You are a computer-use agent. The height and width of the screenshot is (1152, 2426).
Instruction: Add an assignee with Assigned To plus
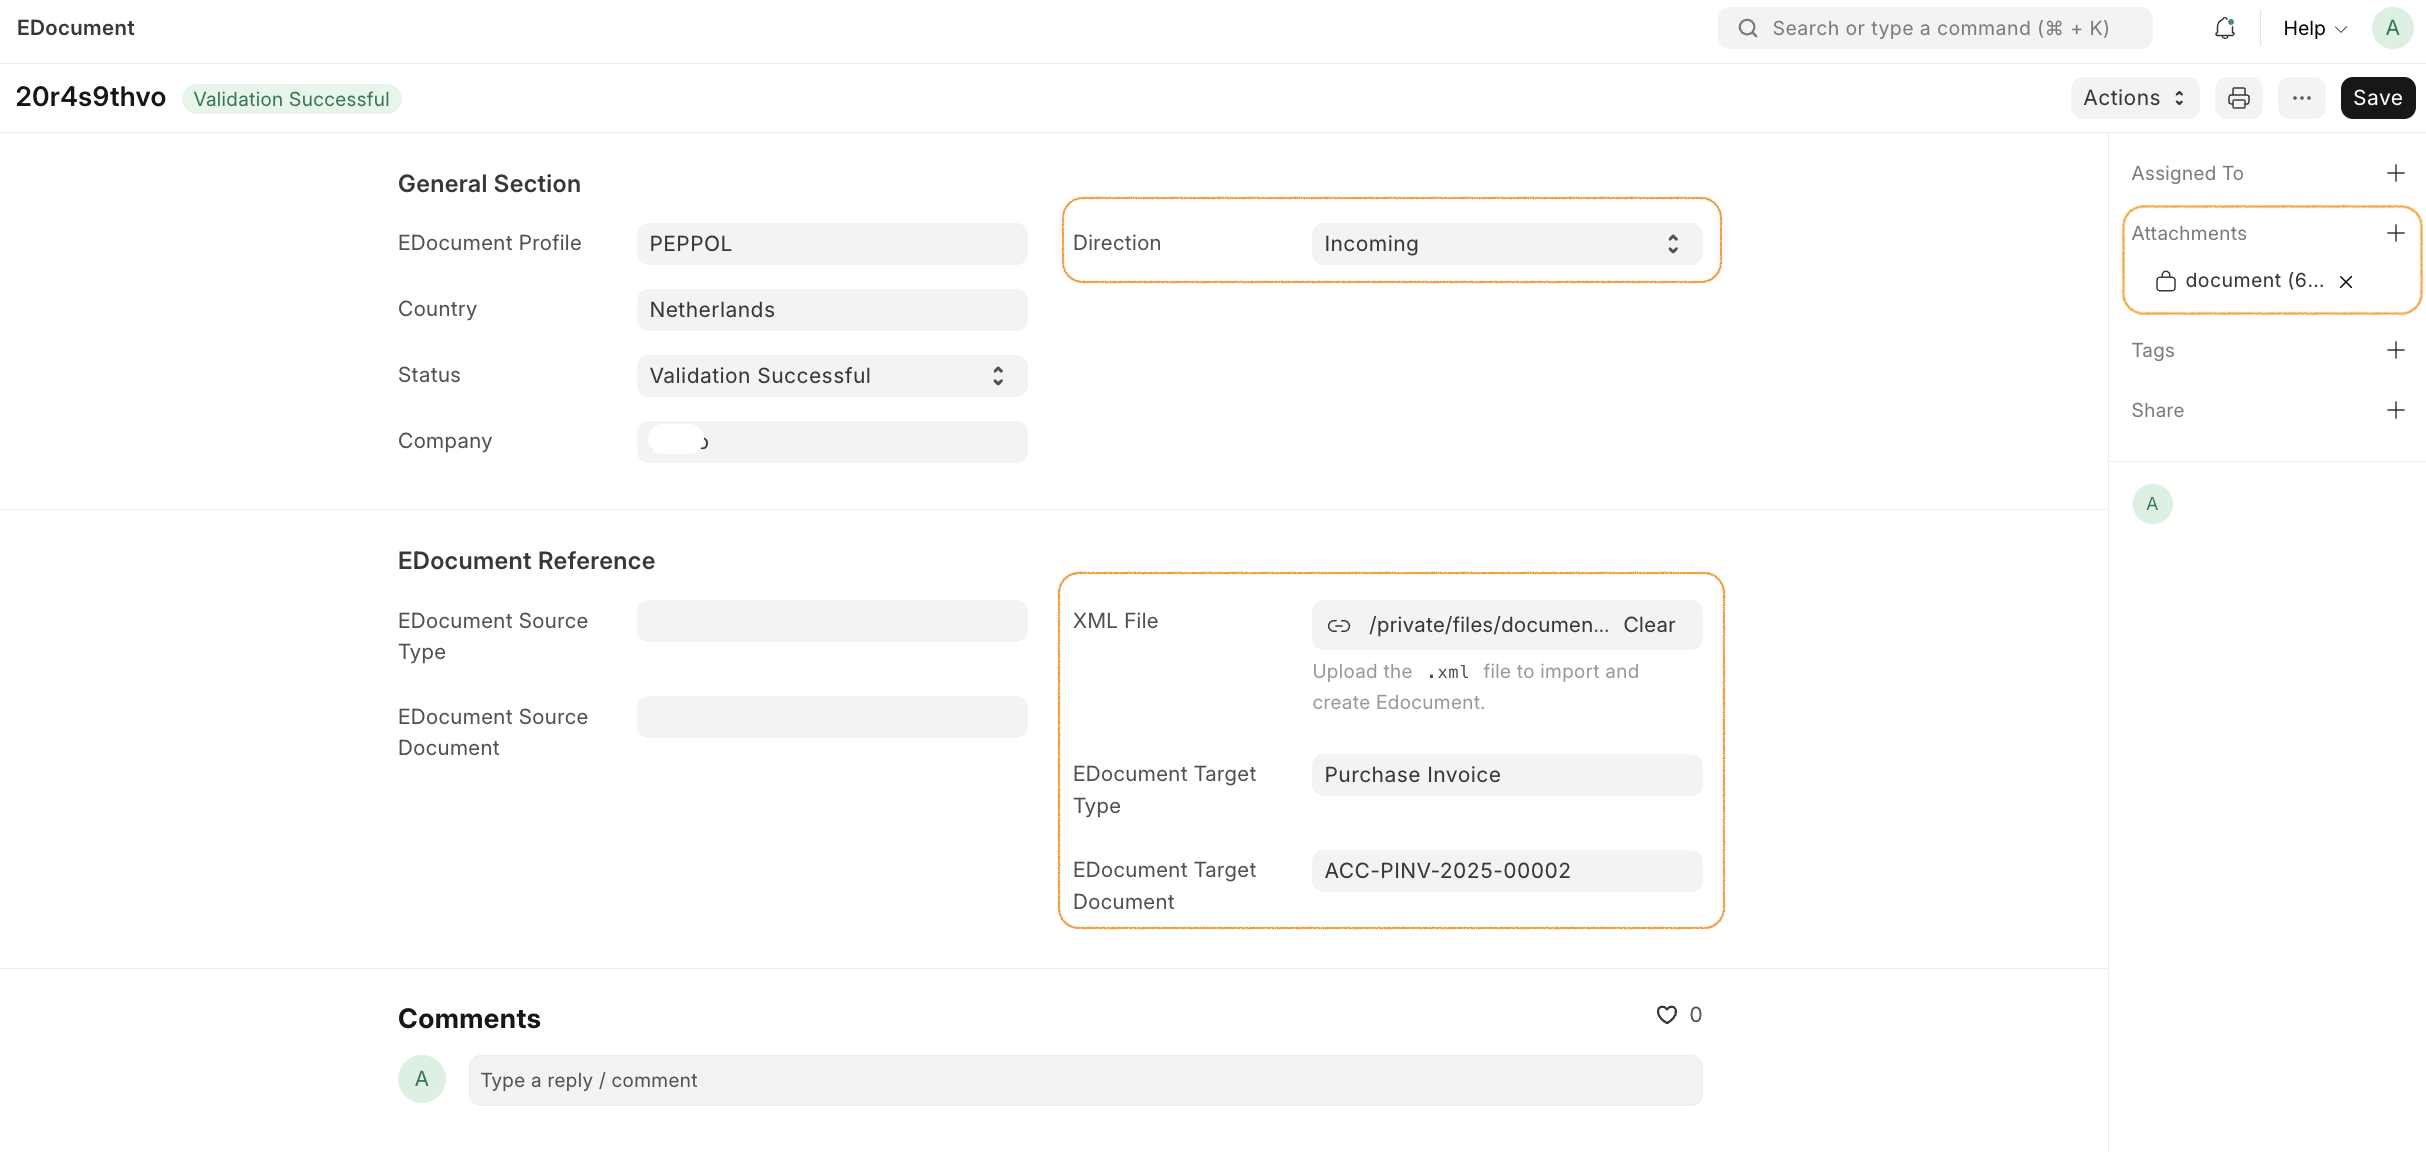click(2395, 173)
